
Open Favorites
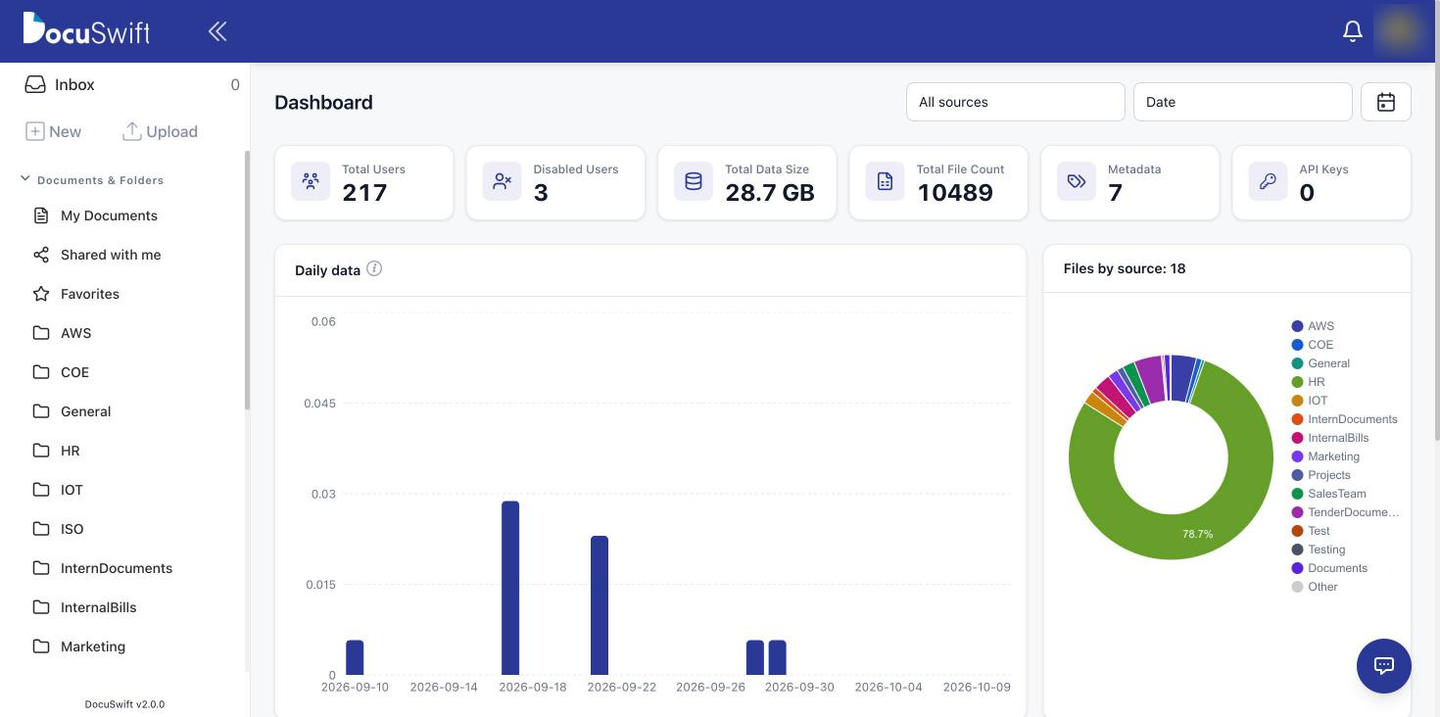(90, 294)
